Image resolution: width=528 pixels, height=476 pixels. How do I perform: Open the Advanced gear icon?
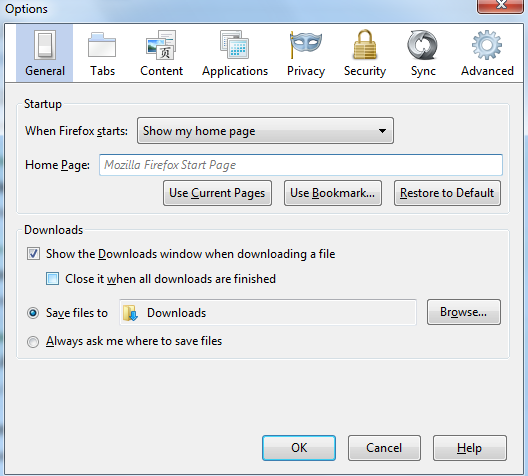coord(487,45)
